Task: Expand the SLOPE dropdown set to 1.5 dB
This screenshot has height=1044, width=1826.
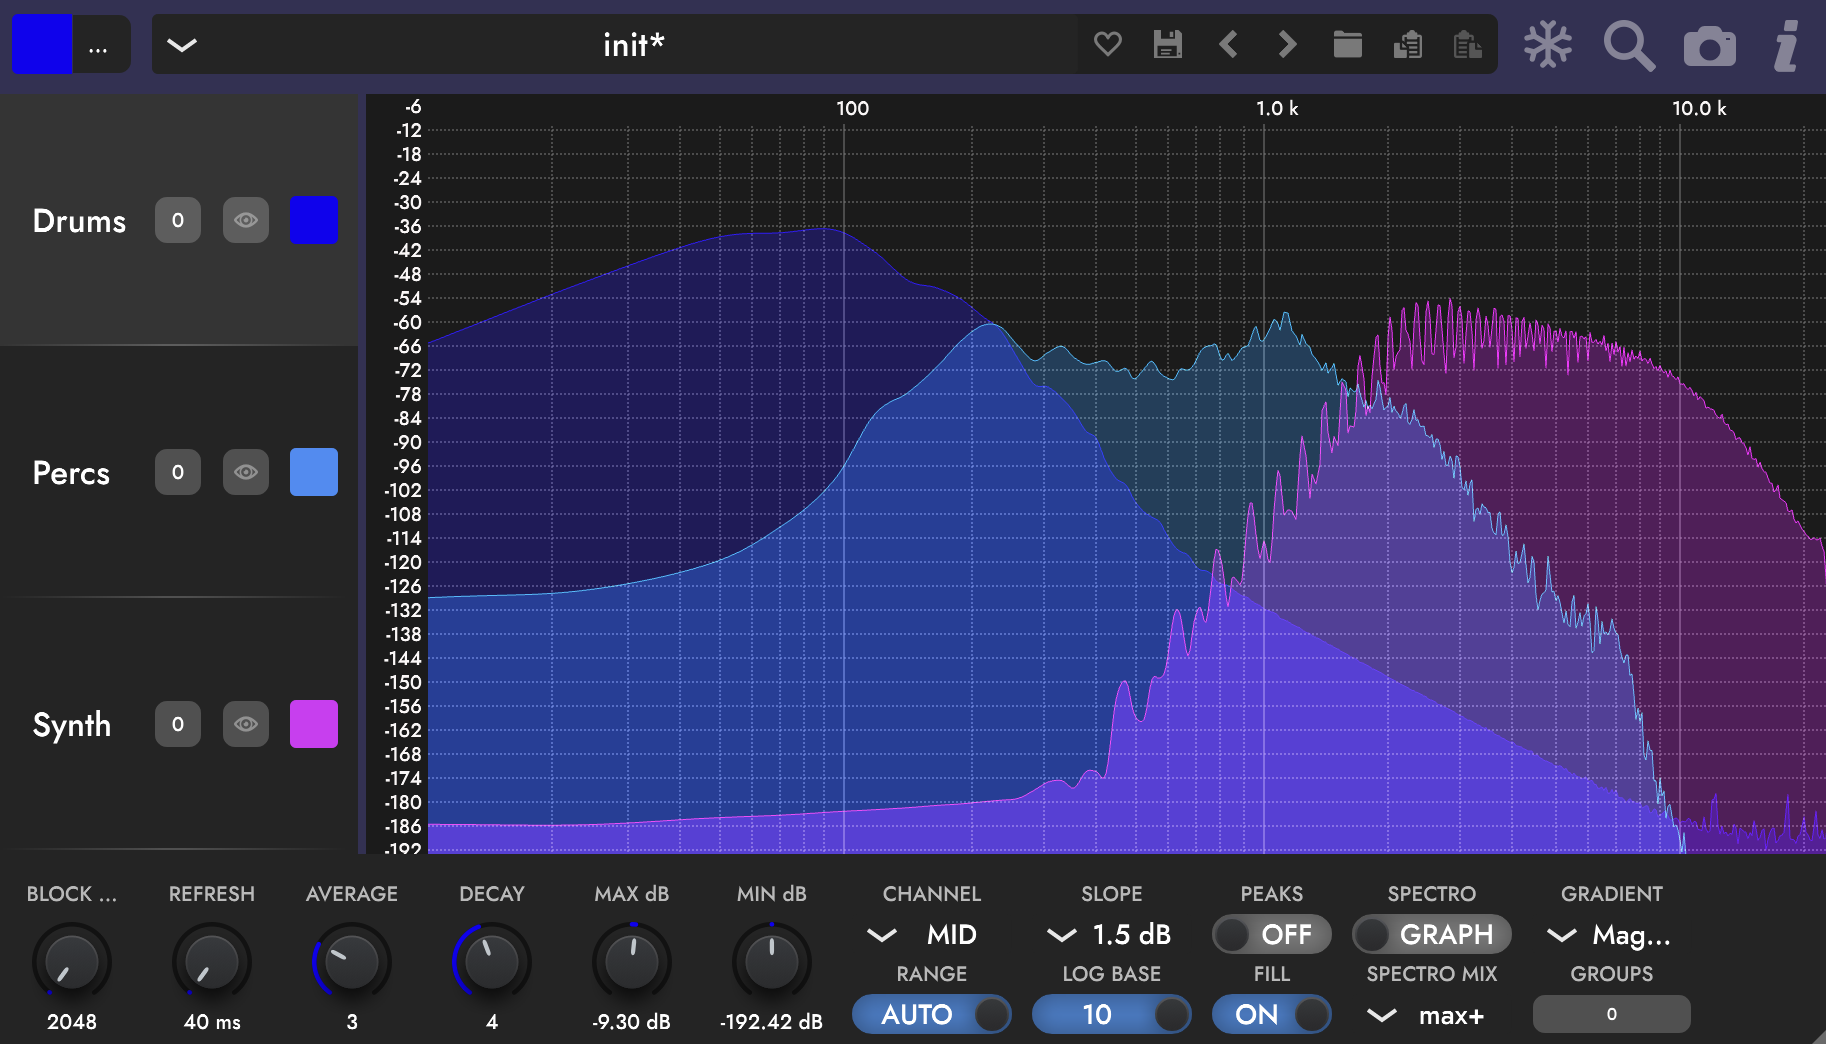Action: 1110,935
